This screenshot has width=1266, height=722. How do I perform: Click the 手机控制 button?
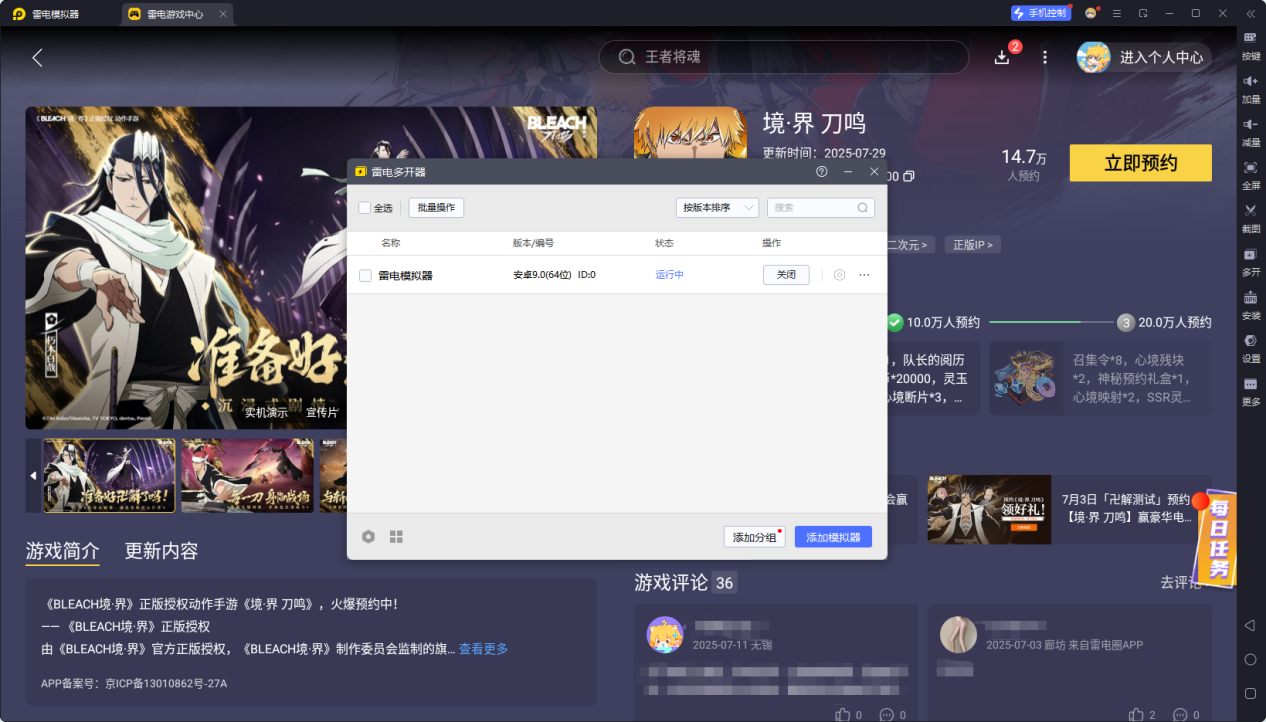(1041, 13)
